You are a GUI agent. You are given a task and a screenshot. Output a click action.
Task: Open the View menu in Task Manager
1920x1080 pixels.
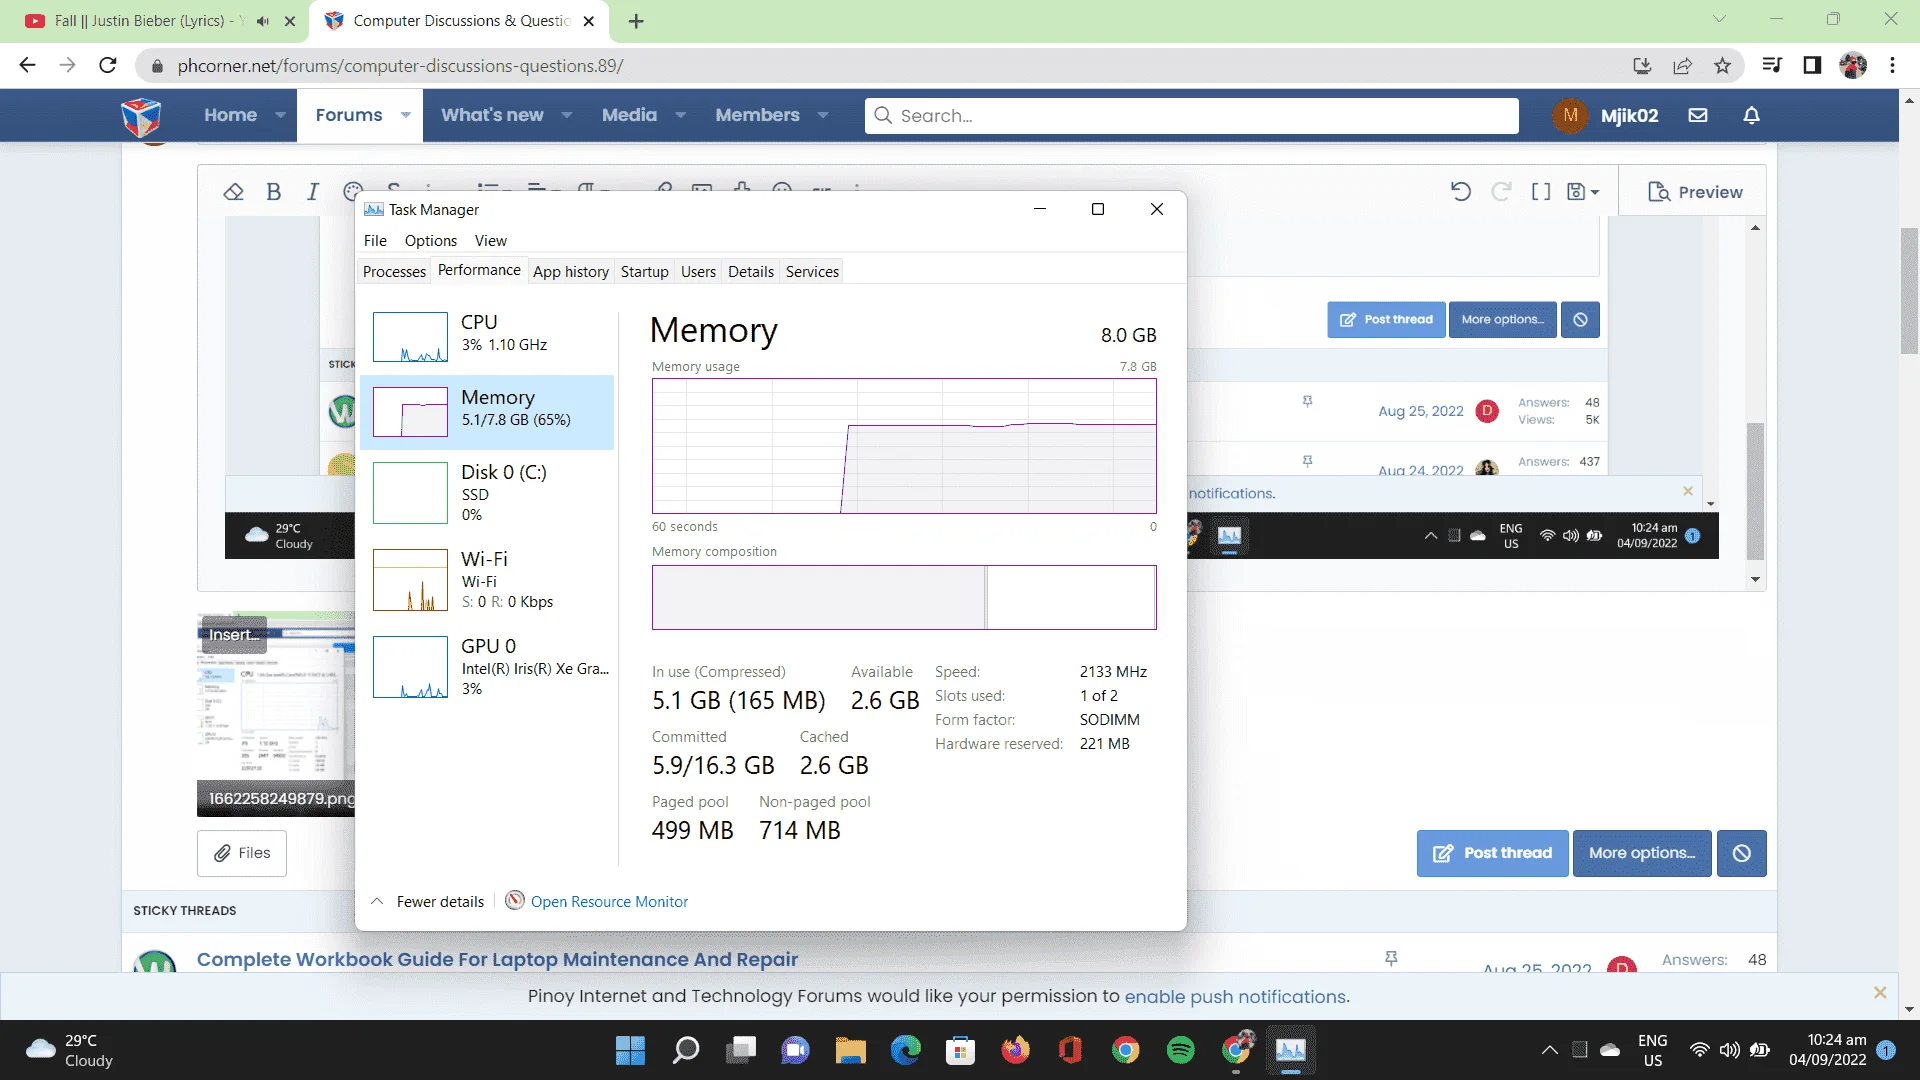click(490, 241)
